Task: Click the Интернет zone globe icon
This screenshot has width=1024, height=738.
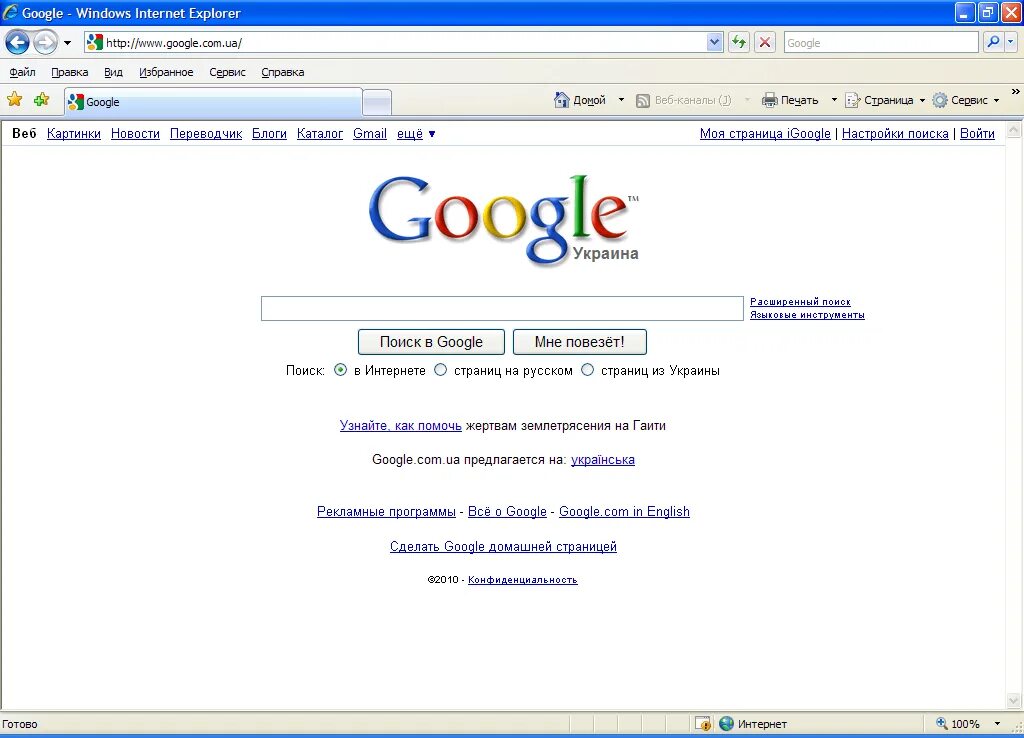Action: click(726, 724)
